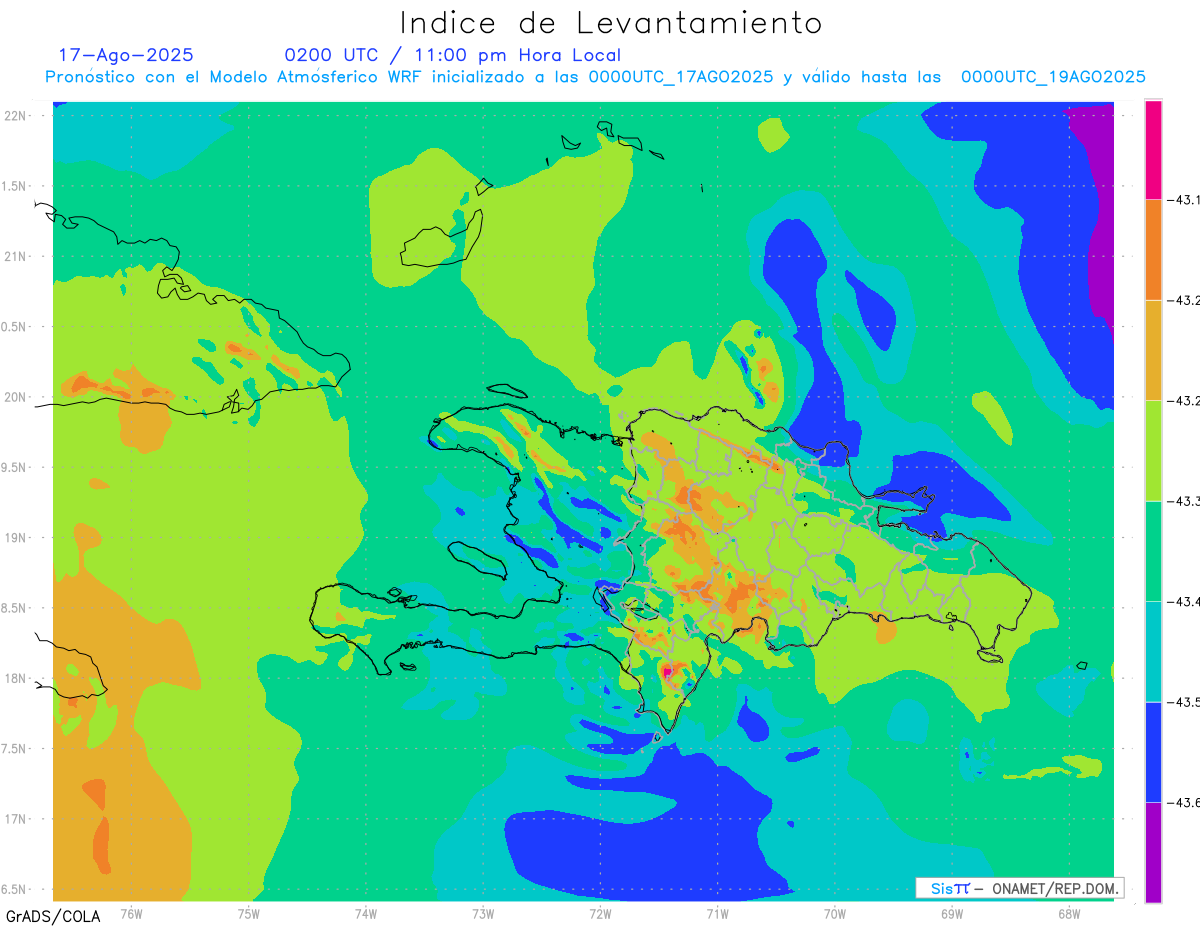The image size is (1200, 927).
Task: Click the '0000UTC_19AGO2025' valid-until timestamp
Action: 1053,77
